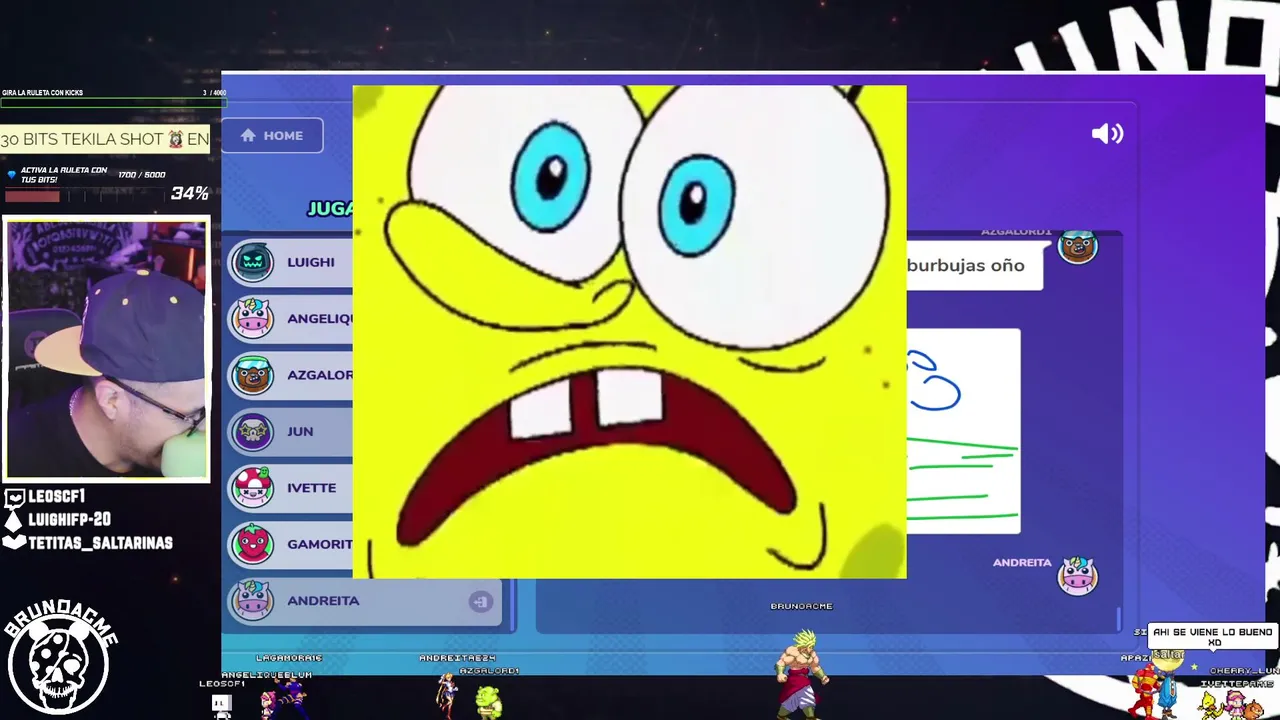Select Jun's skull avatar
The image size is (1280, 720).
pos(252,431)
